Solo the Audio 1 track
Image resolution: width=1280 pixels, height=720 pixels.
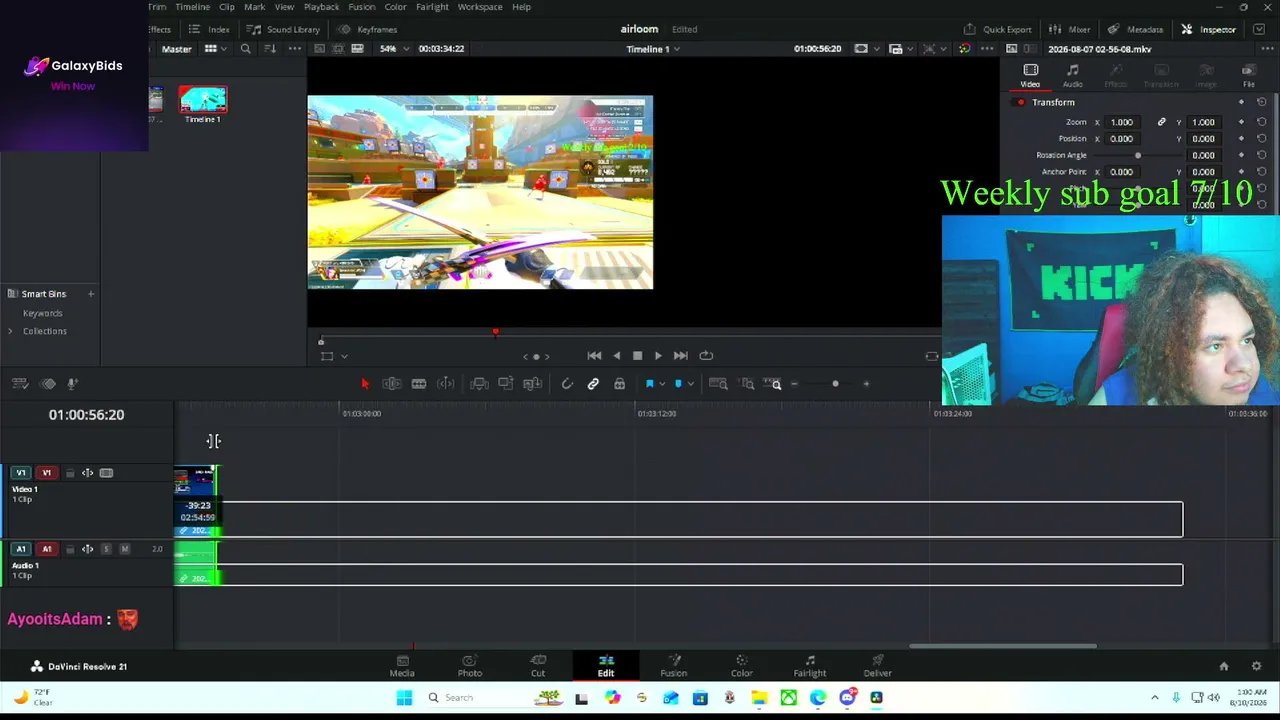(x=106, y=549)
